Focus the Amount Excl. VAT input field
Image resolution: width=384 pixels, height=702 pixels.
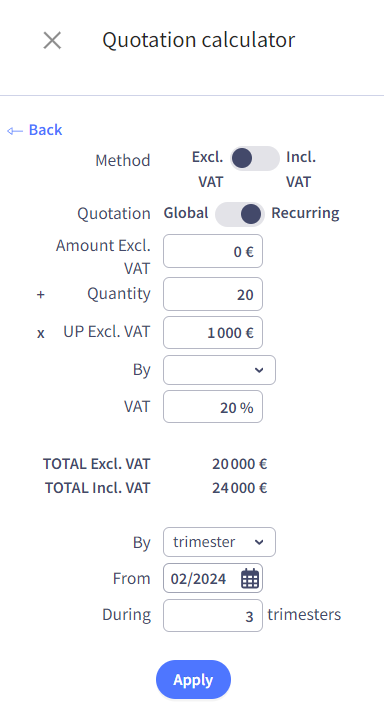(213, 251)
